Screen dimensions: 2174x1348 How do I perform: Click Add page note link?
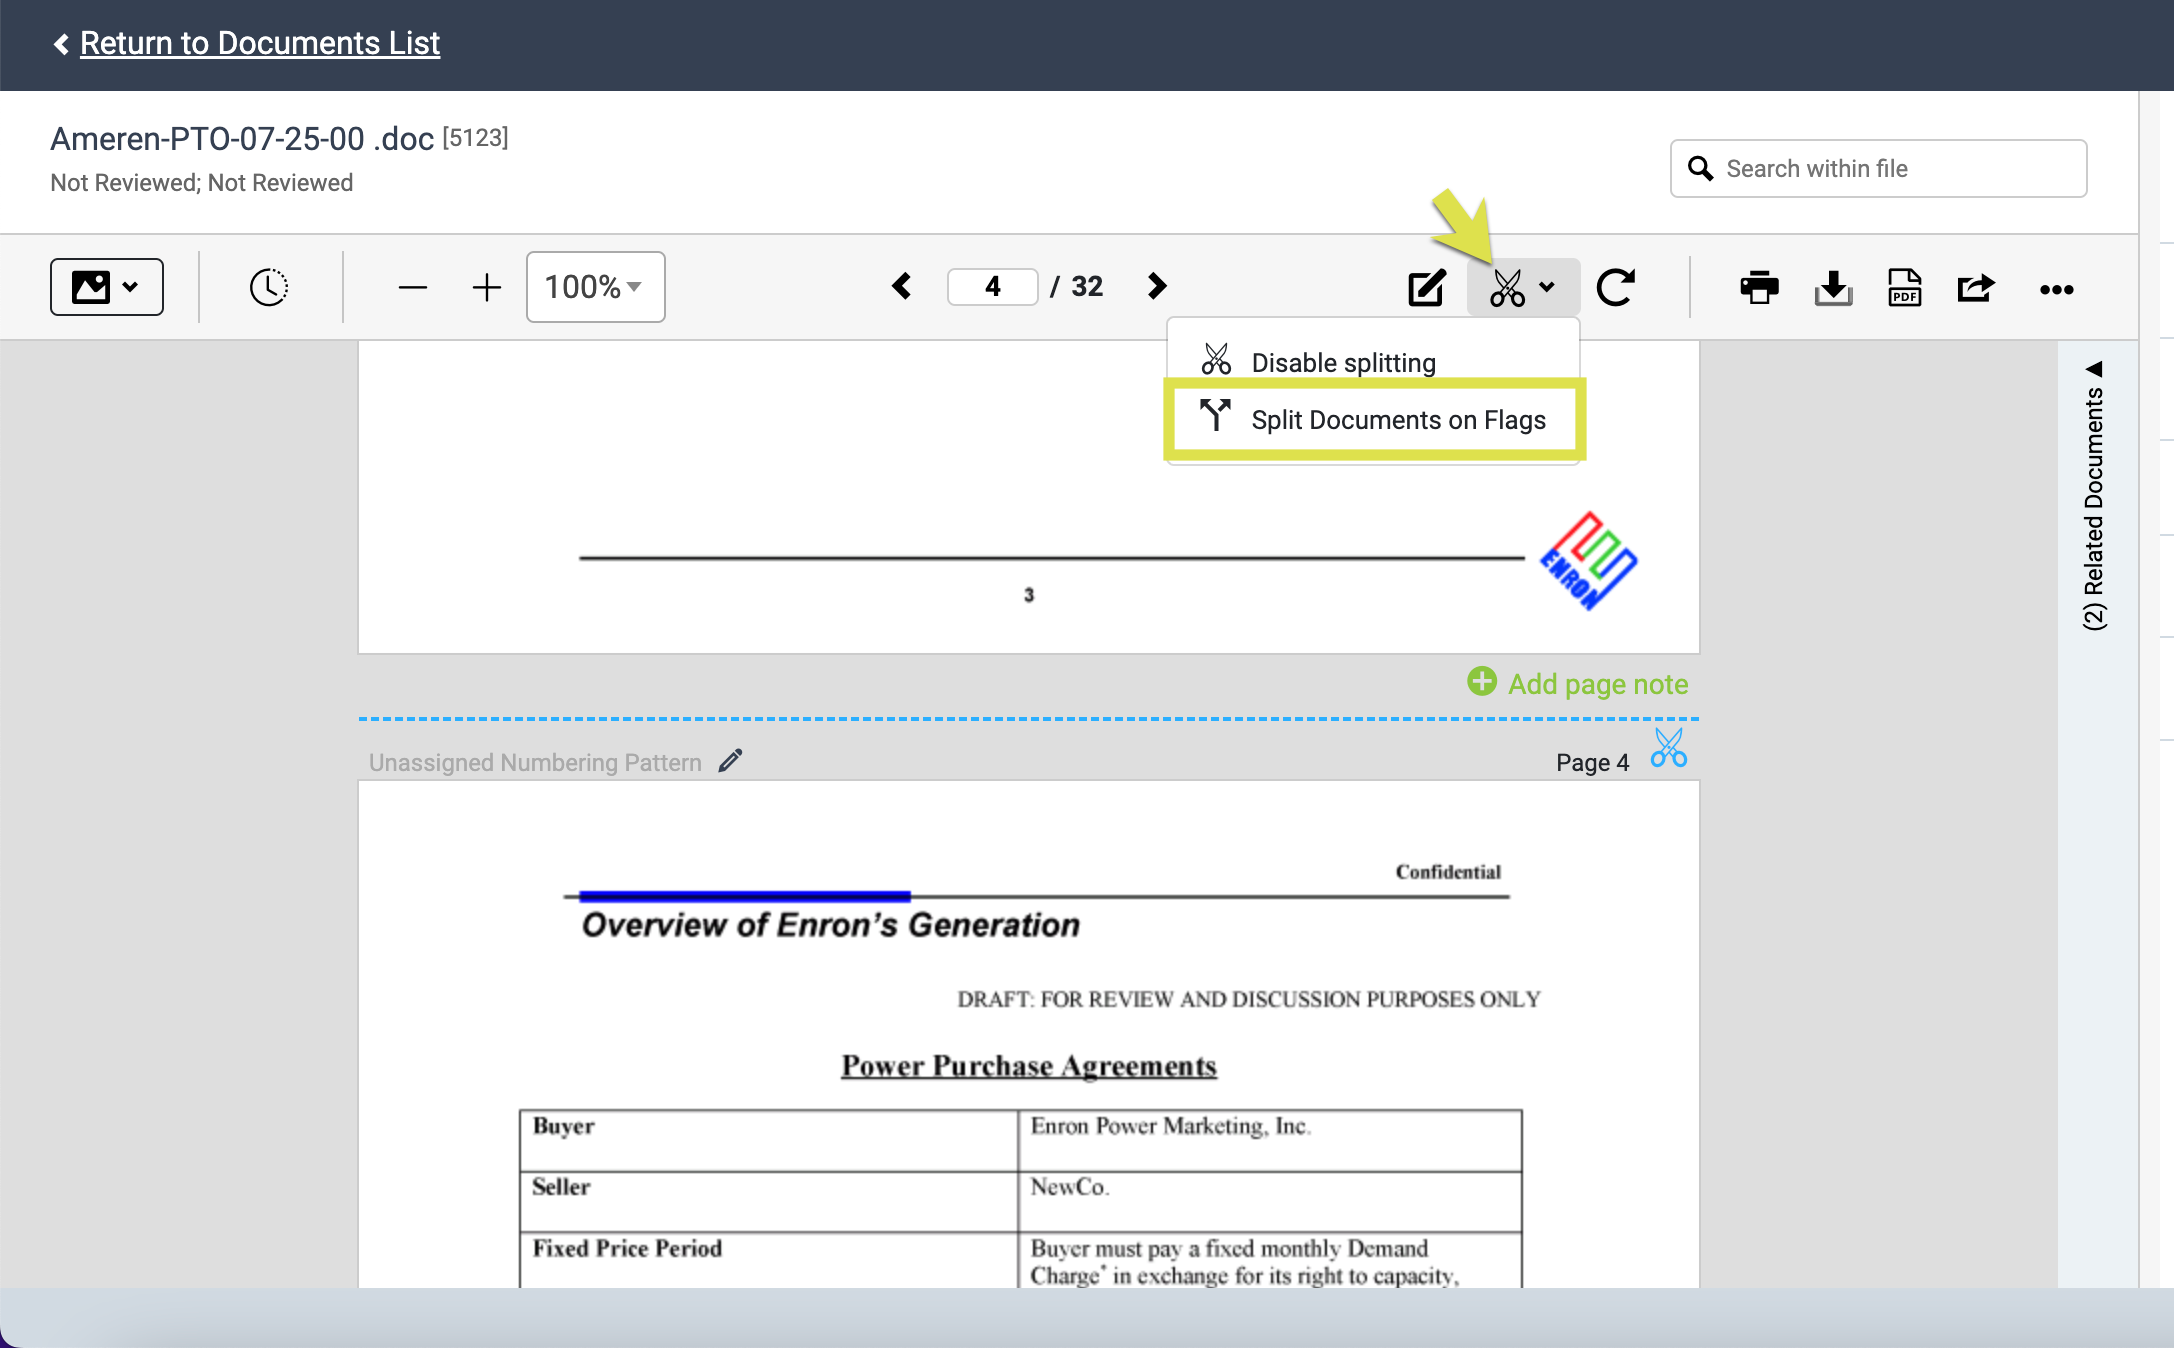1598,684
